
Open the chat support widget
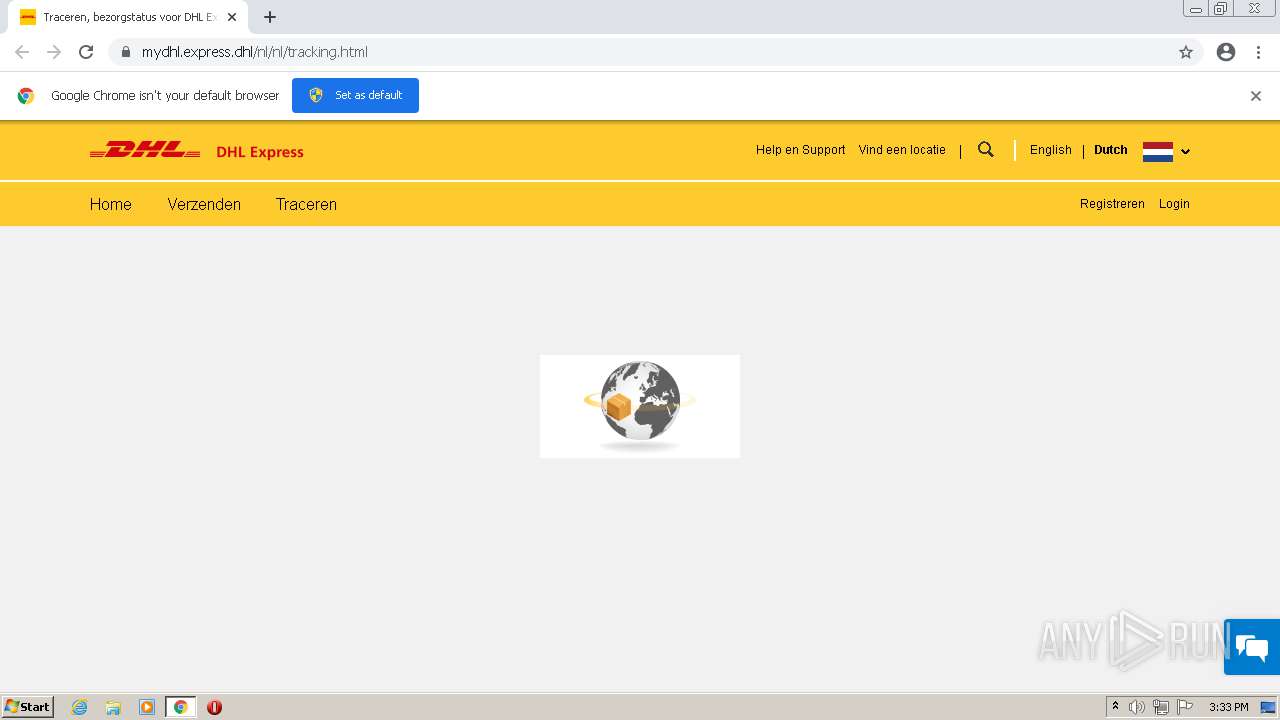pyautogui.click(x=1252, y=647)
